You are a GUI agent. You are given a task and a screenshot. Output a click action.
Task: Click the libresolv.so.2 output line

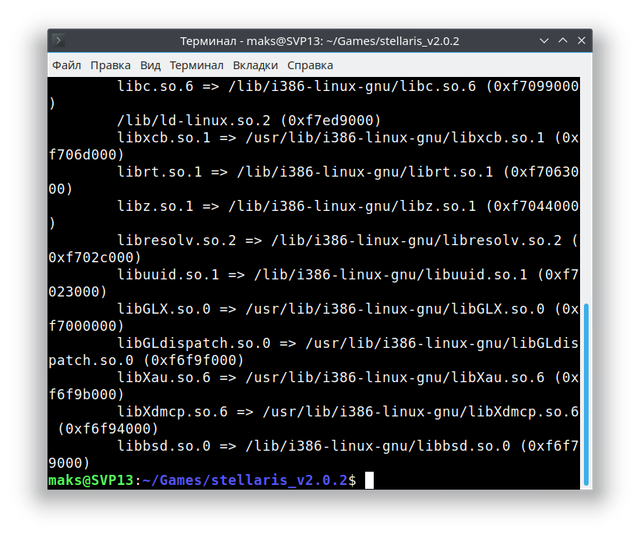(348, 240)
